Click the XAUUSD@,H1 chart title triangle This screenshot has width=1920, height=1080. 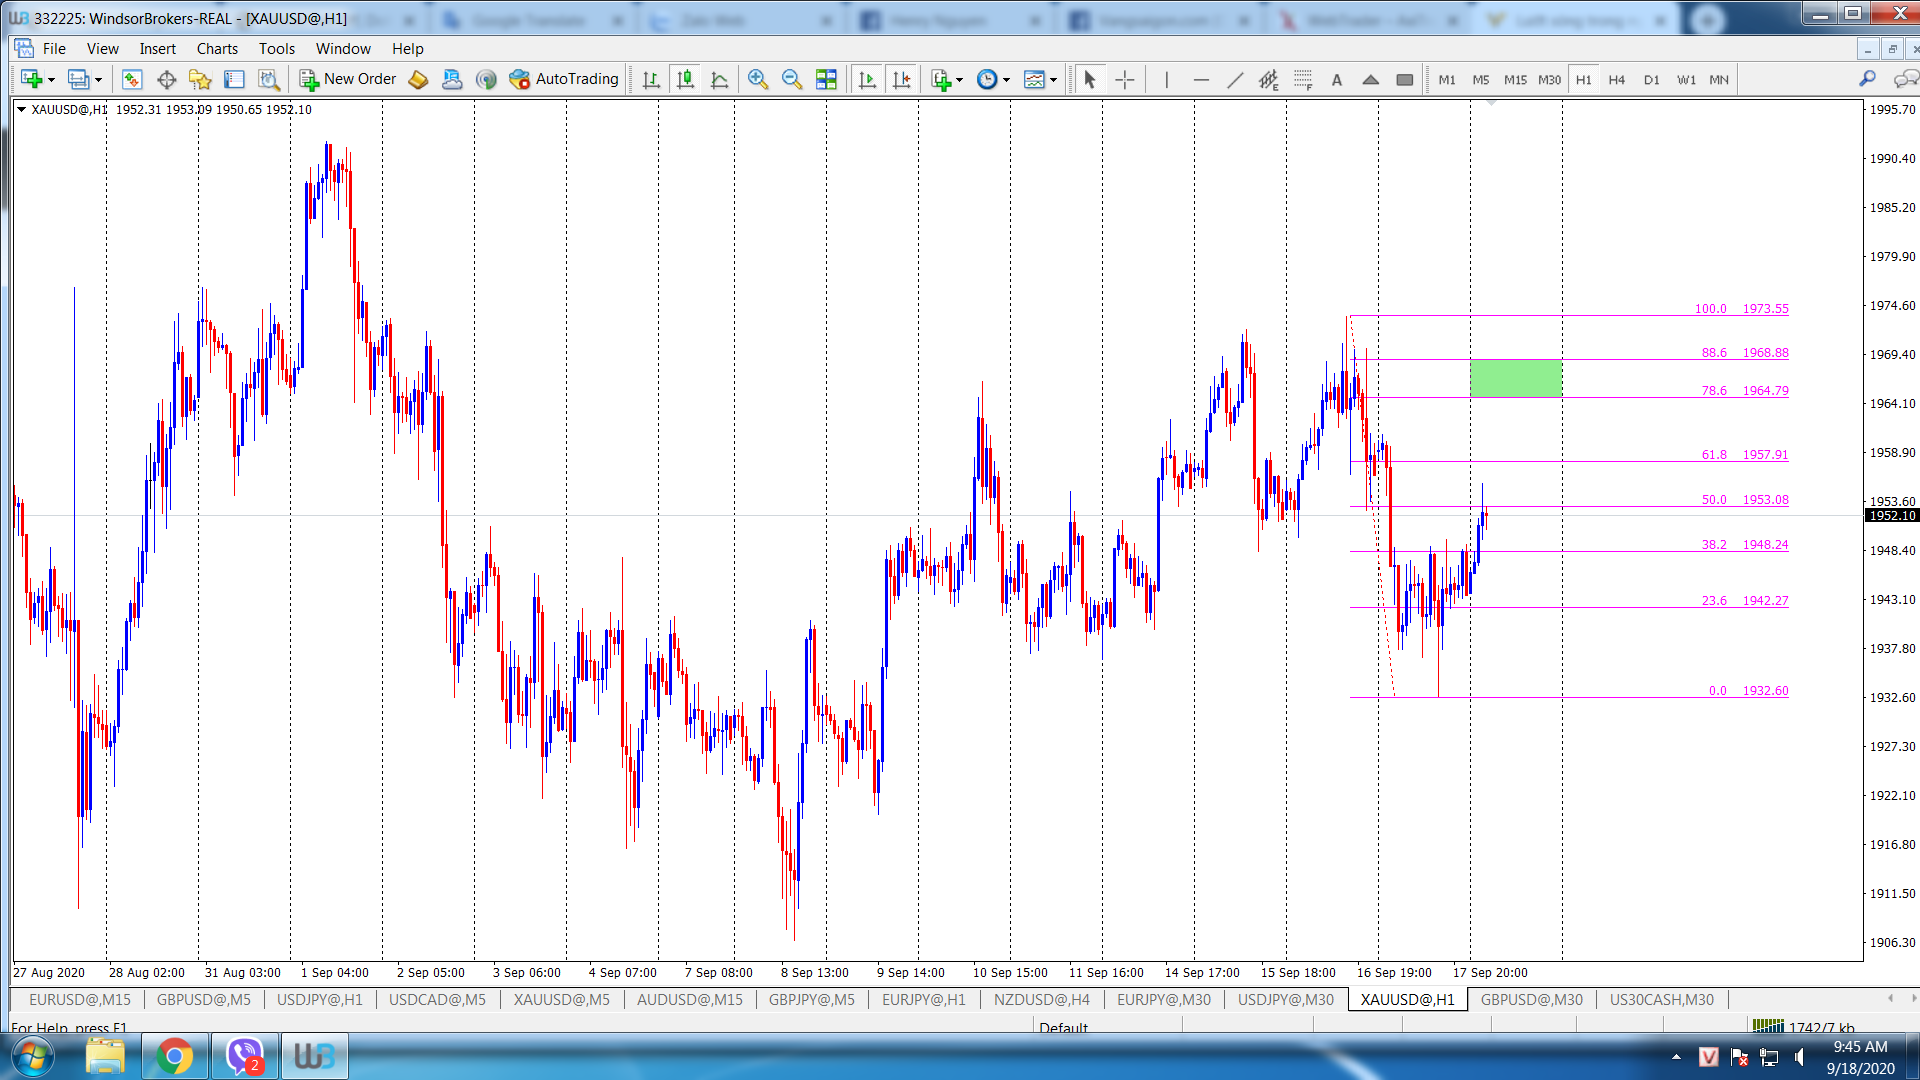point(21,109)
